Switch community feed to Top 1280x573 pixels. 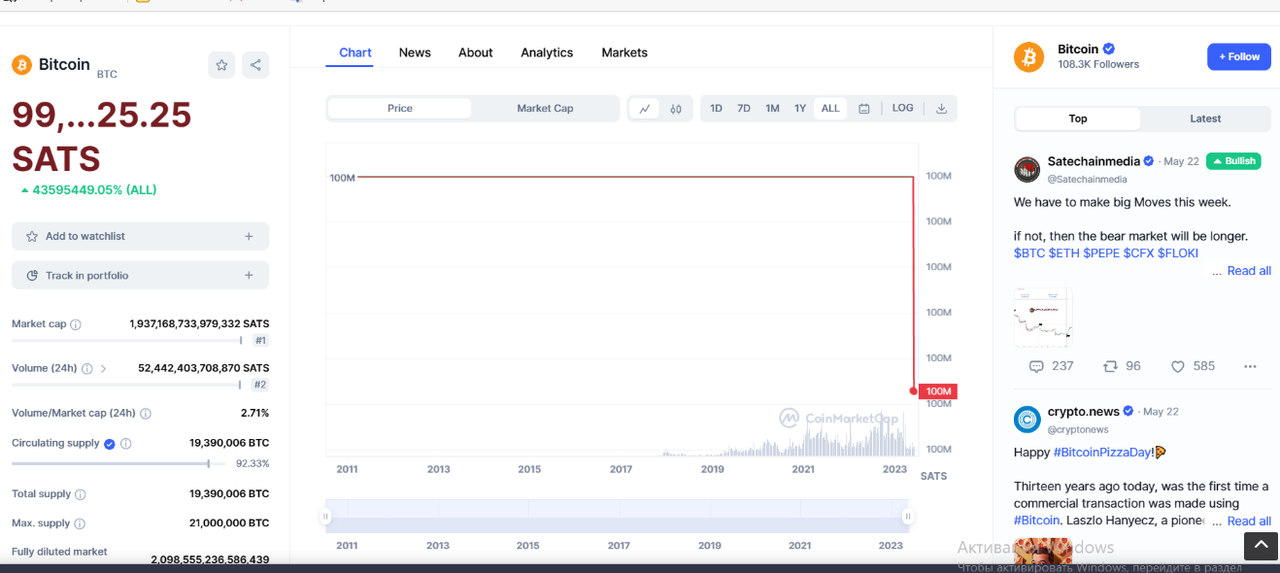pyautogui.click(x=1078, y=119)
